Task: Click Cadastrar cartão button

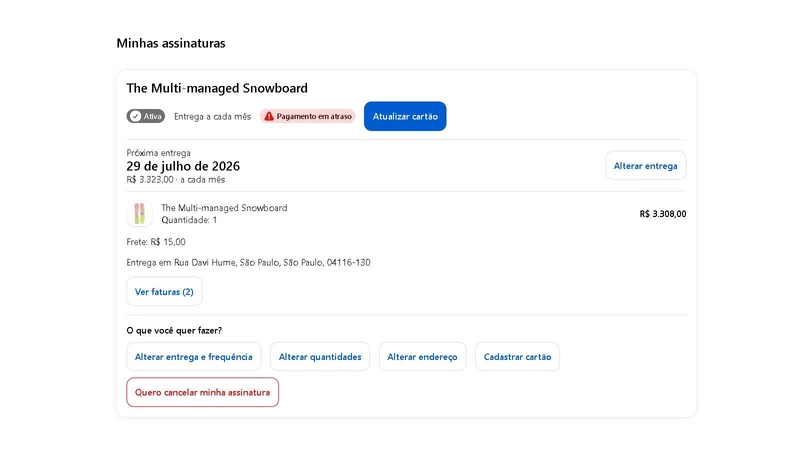Action: click(x=517, y=357)
